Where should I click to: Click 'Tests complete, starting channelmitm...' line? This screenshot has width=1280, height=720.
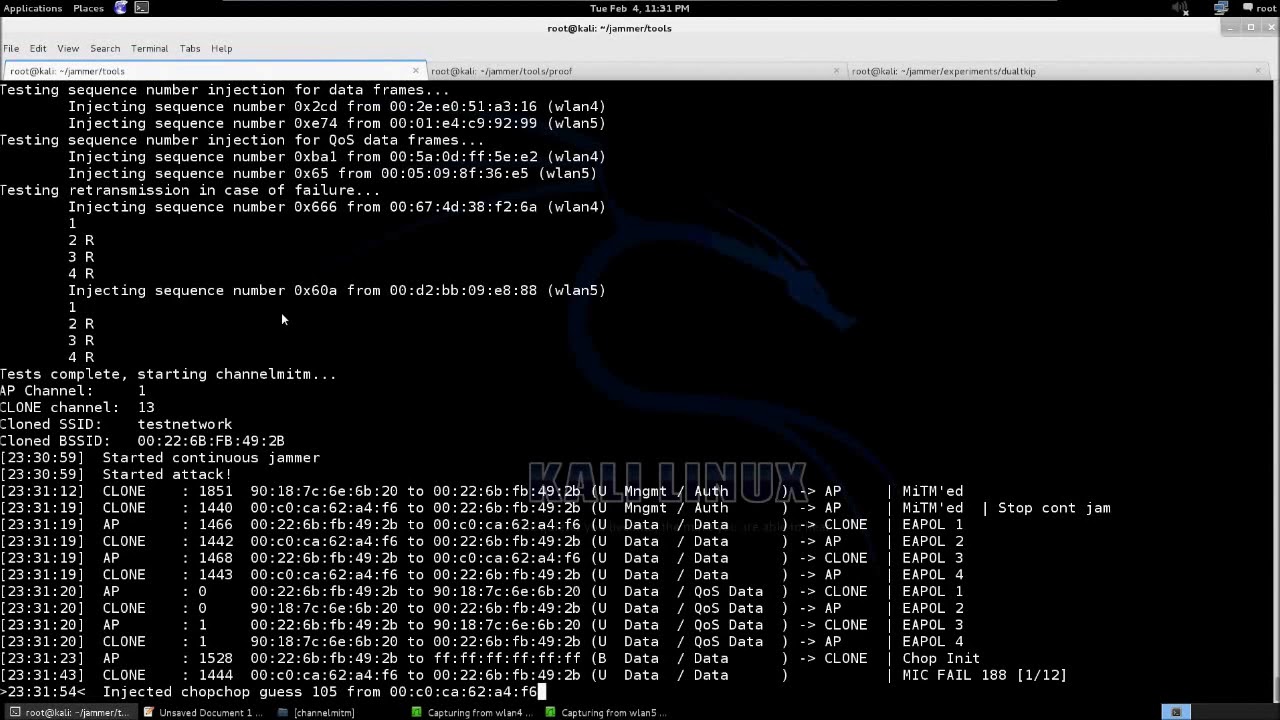pyautogui.click(x=168, y=374)
